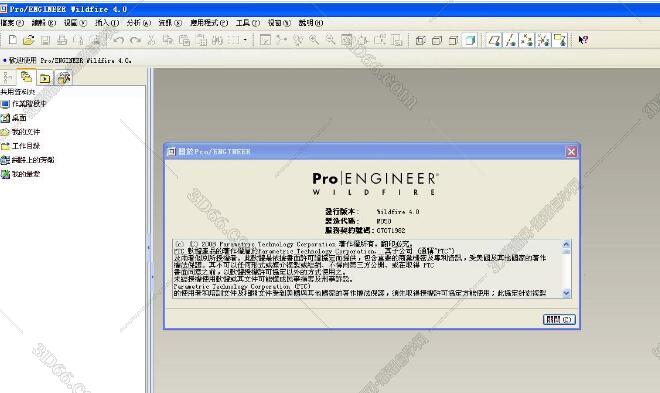This screenshot has width=660, height=393.
Task: Click scroll-up arrow of license text
Action: click(x=566, y=244)
